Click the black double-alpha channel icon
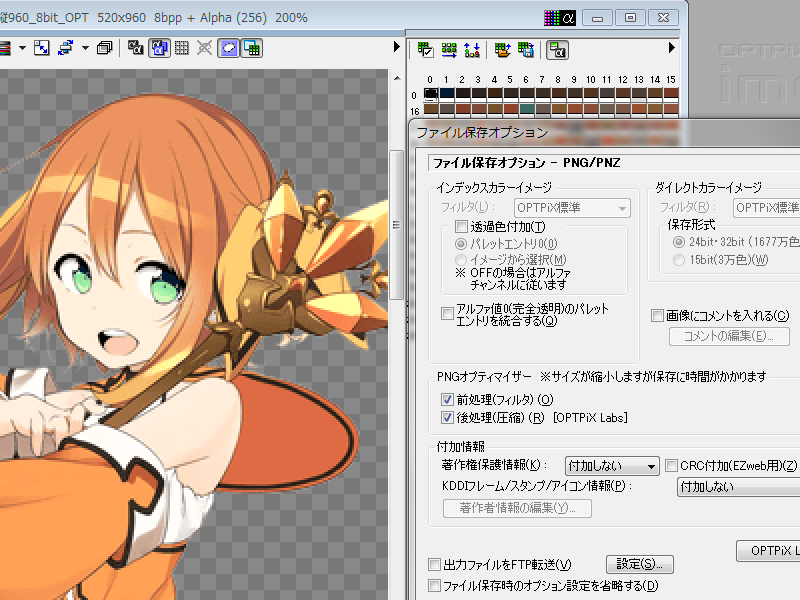The height and width of the screenshot is (600, 800). pyautogui.click(x=135, y=48)
